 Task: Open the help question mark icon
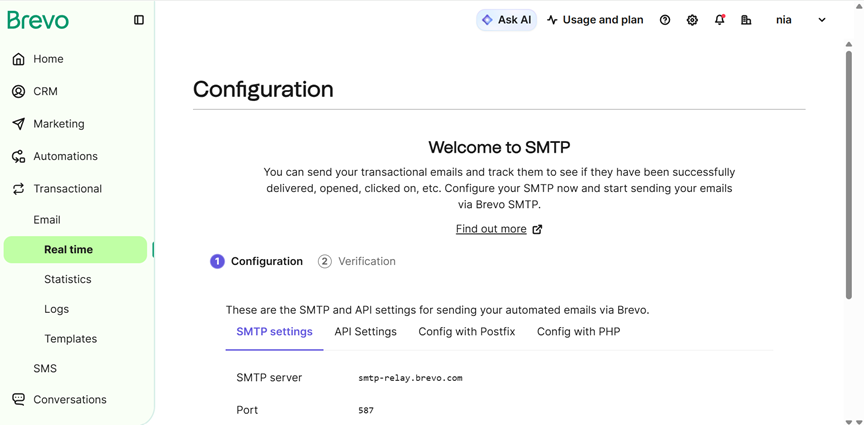[665, 20]
